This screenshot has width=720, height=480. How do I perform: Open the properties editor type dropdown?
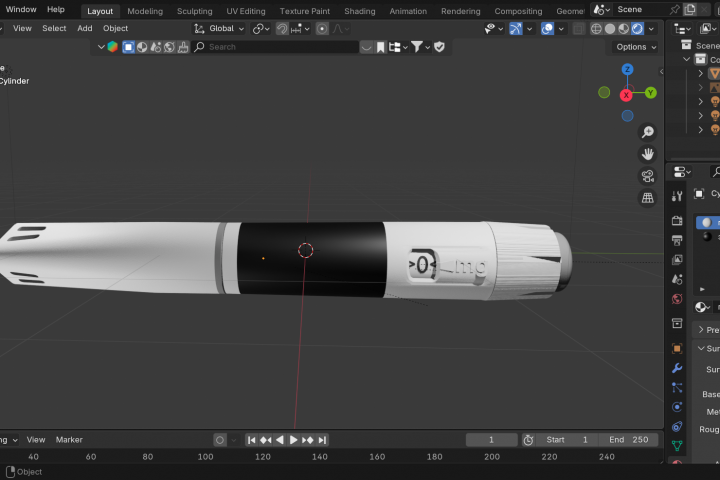point(682,172)
